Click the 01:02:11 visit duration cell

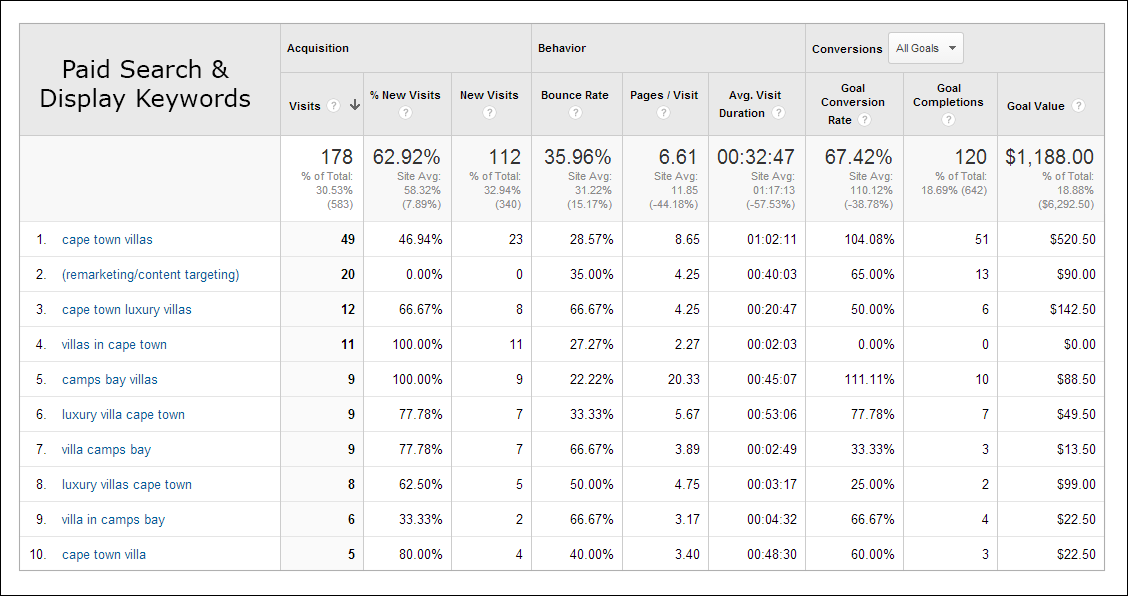(x=772, y=240)
